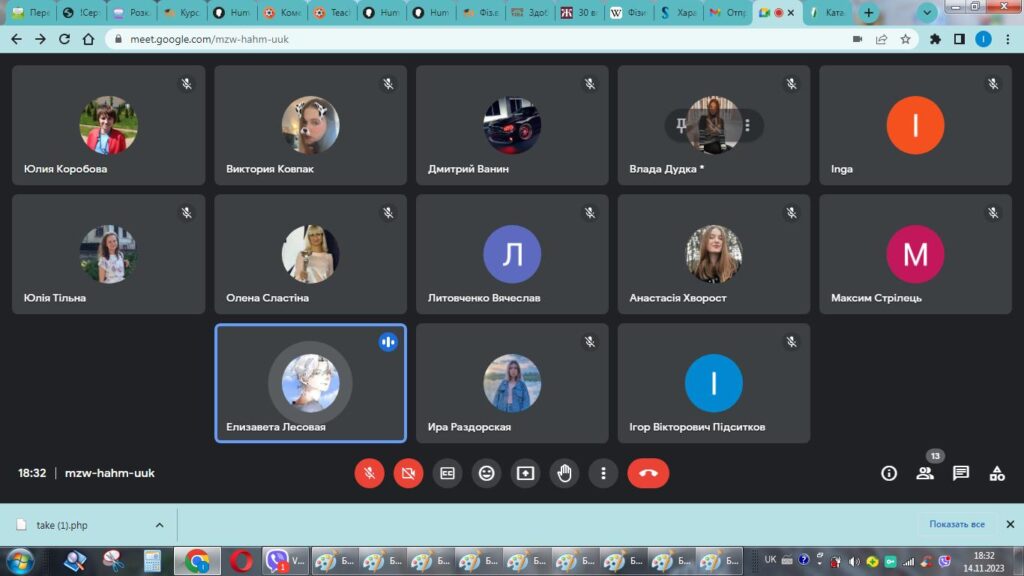Viewport: 1024px width, 576px height.
Task: Click Олена Сластіна's avatar
Action: (310, 254)
